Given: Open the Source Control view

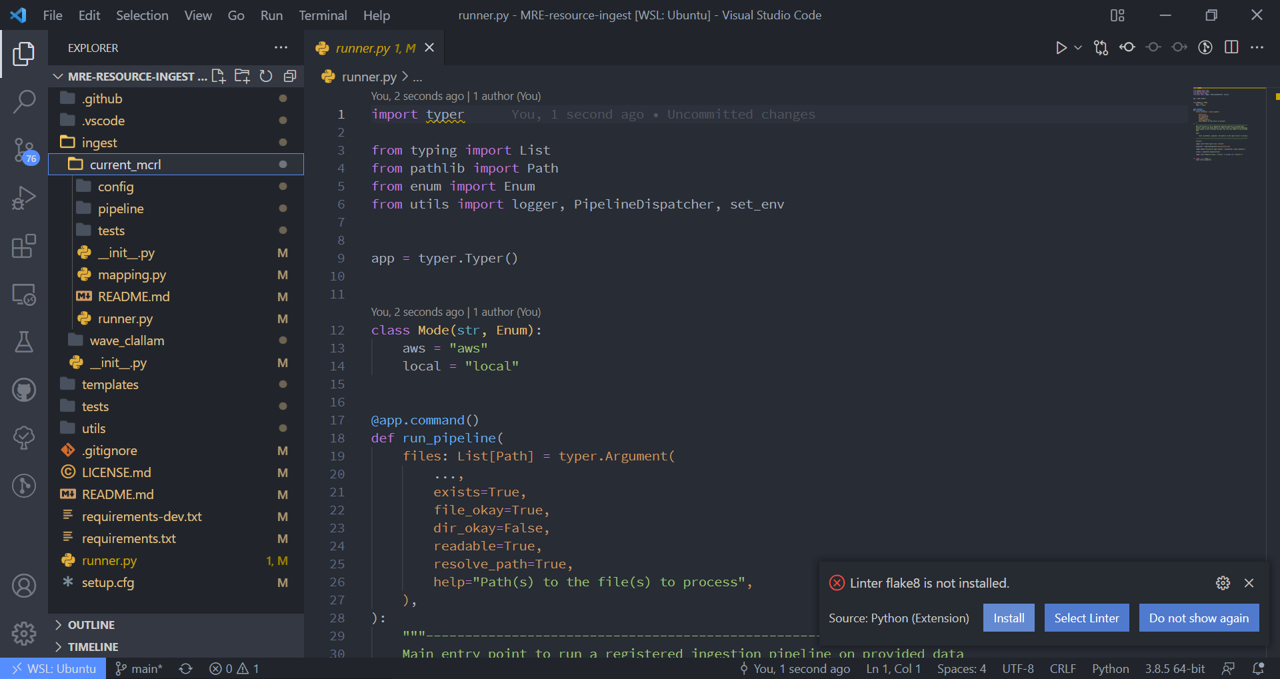Looking at the screenshot, I should point(24,150).
